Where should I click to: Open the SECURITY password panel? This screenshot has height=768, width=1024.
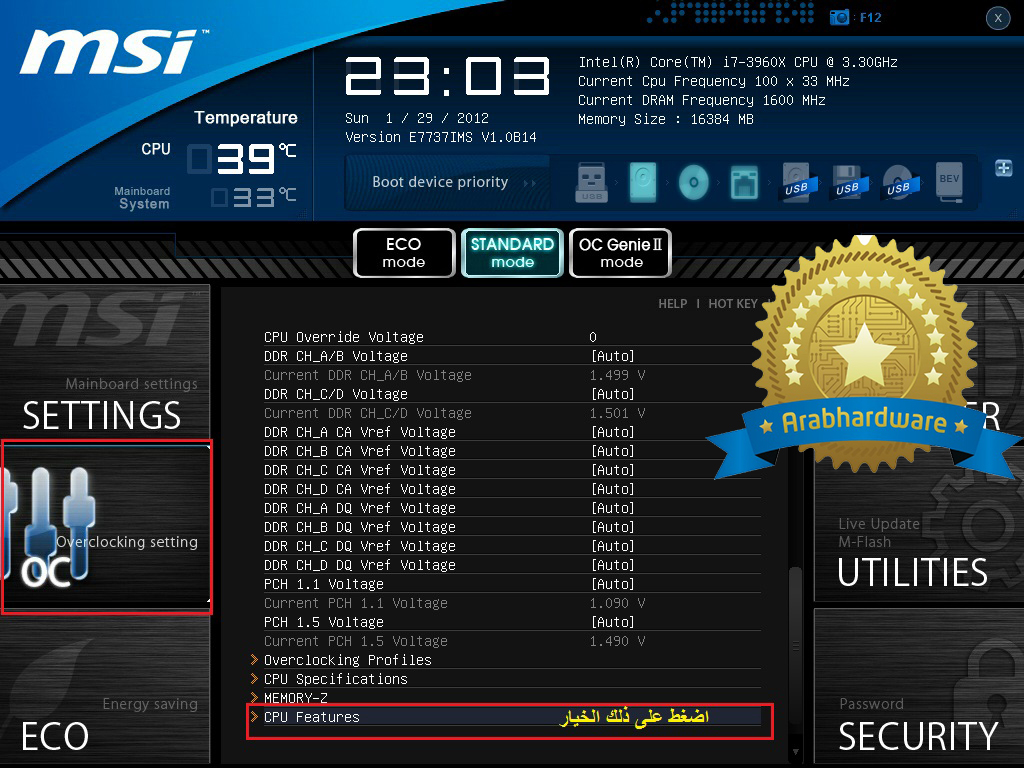click(x=919, y=686)
